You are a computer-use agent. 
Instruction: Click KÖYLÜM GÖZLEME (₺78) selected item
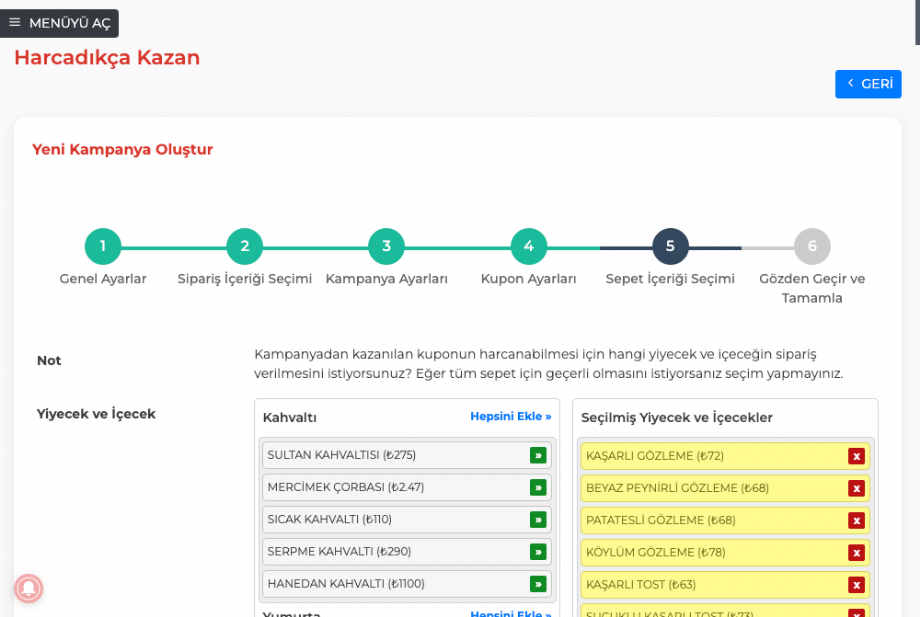(725, 553)
